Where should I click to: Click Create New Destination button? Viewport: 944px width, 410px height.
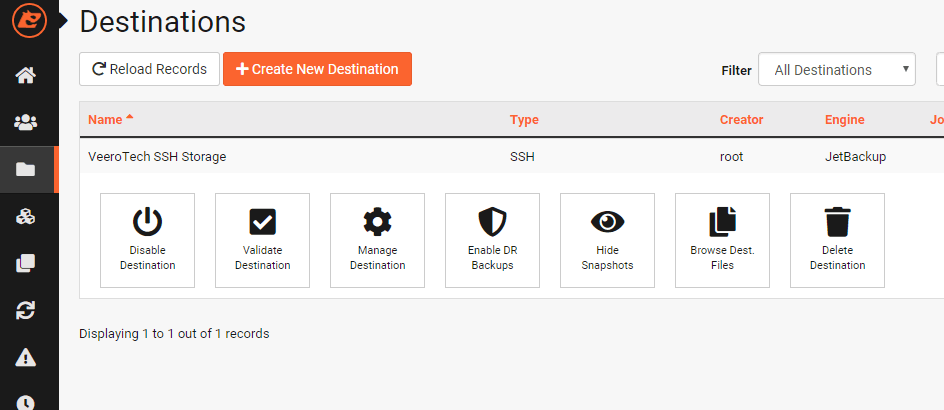point(317,69)
